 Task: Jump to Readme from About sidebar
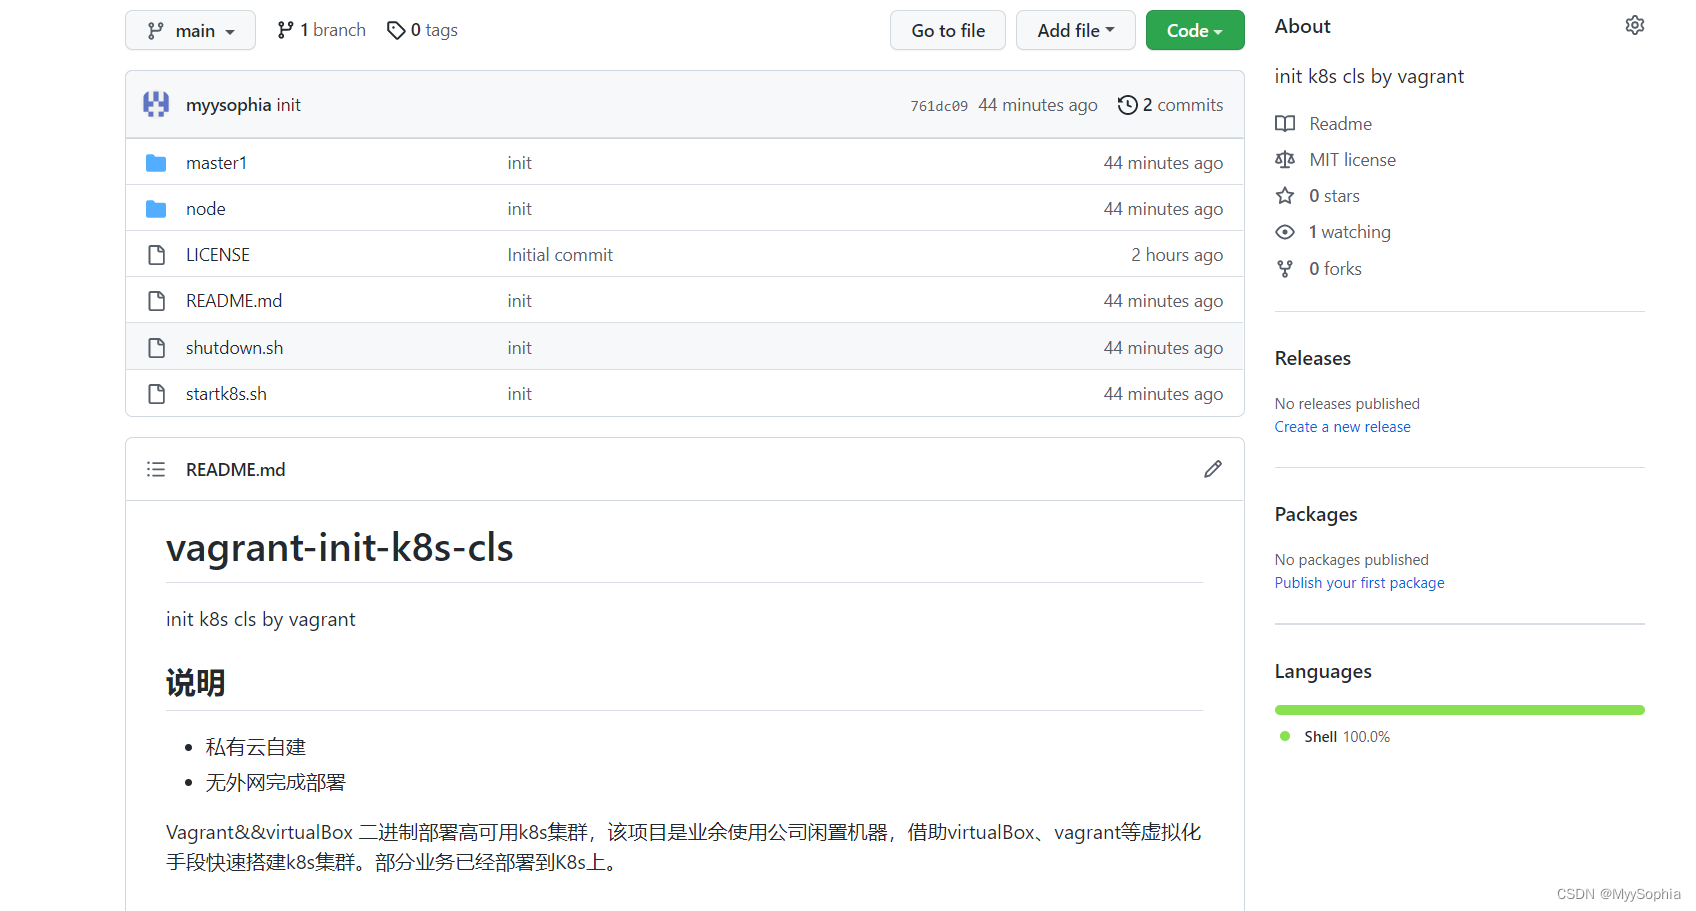1340,123
